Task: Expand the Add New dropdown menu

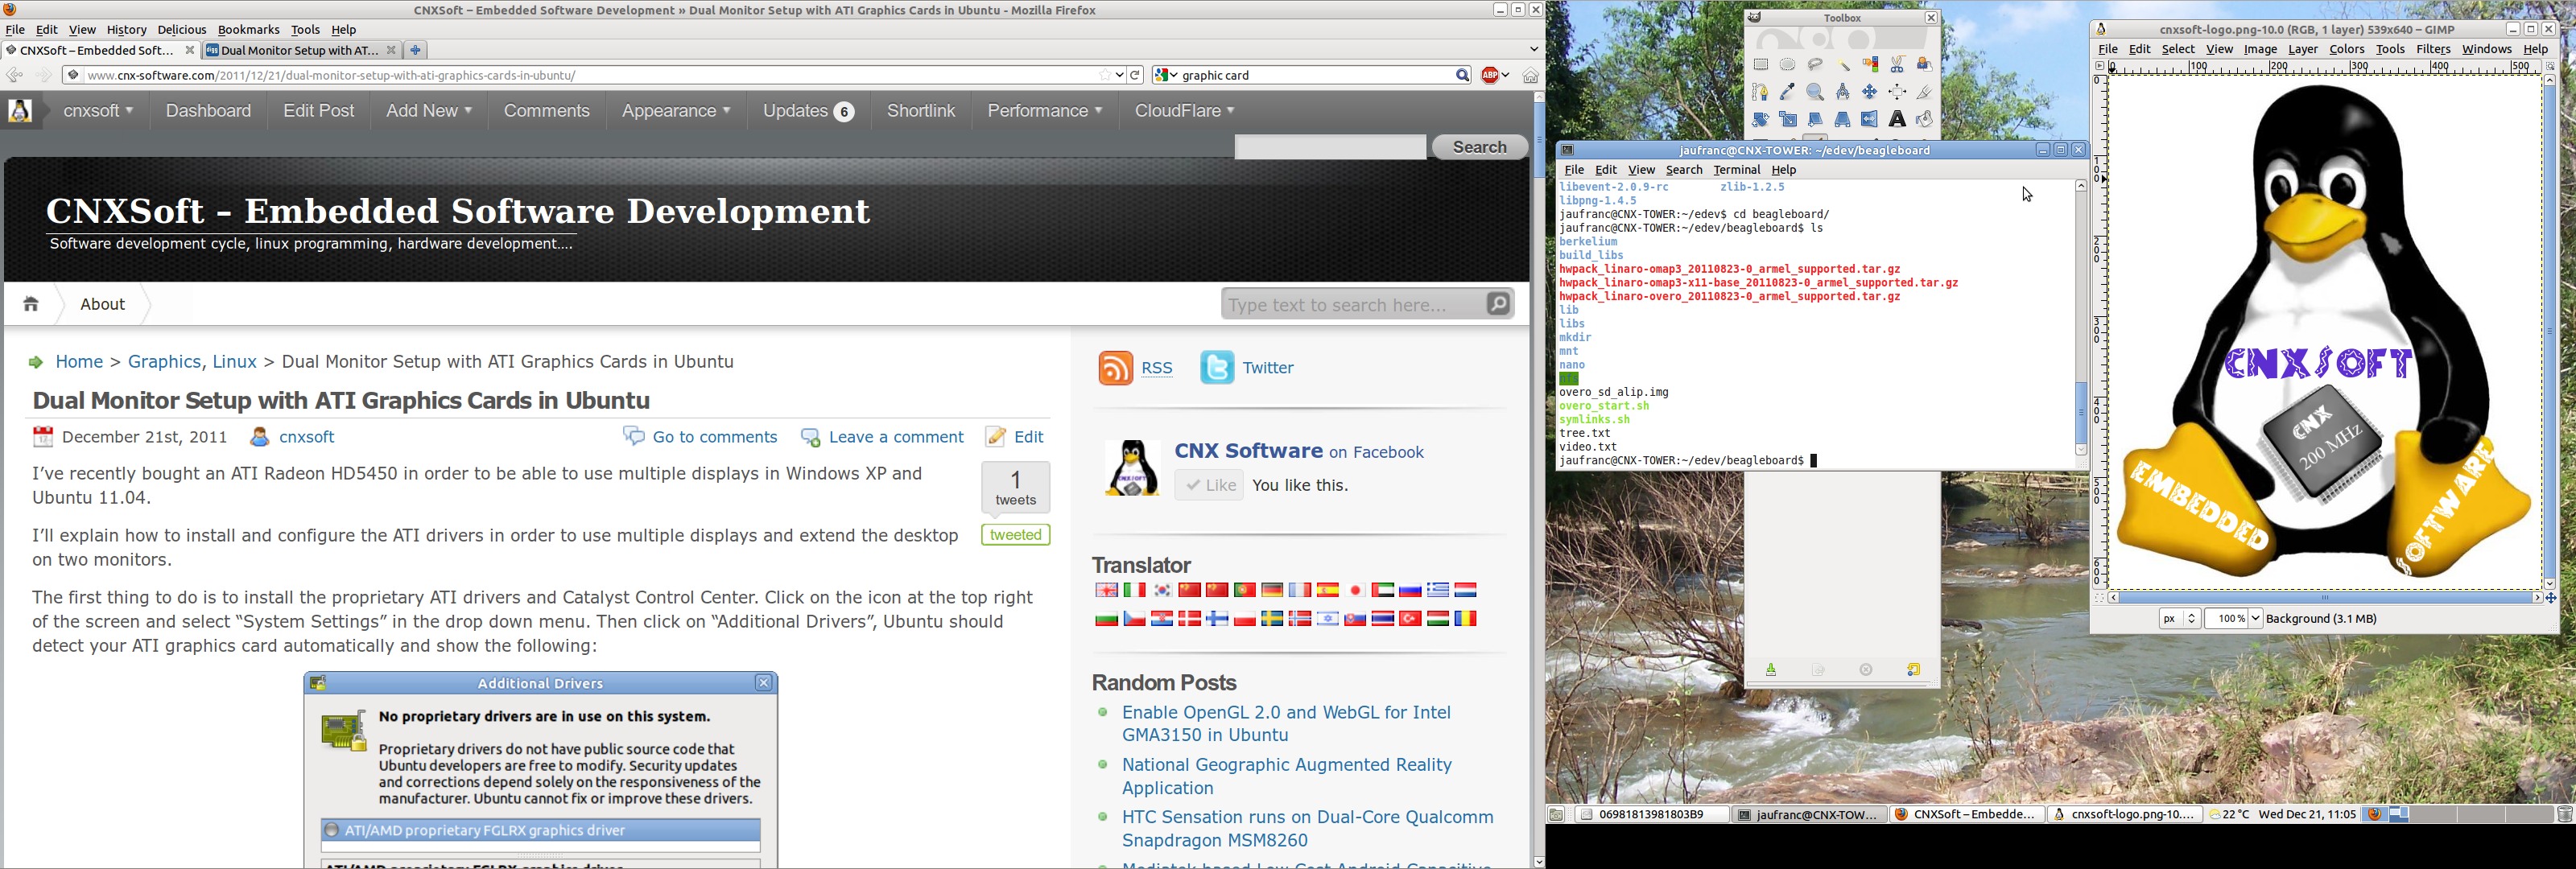Action: point(428,111)
